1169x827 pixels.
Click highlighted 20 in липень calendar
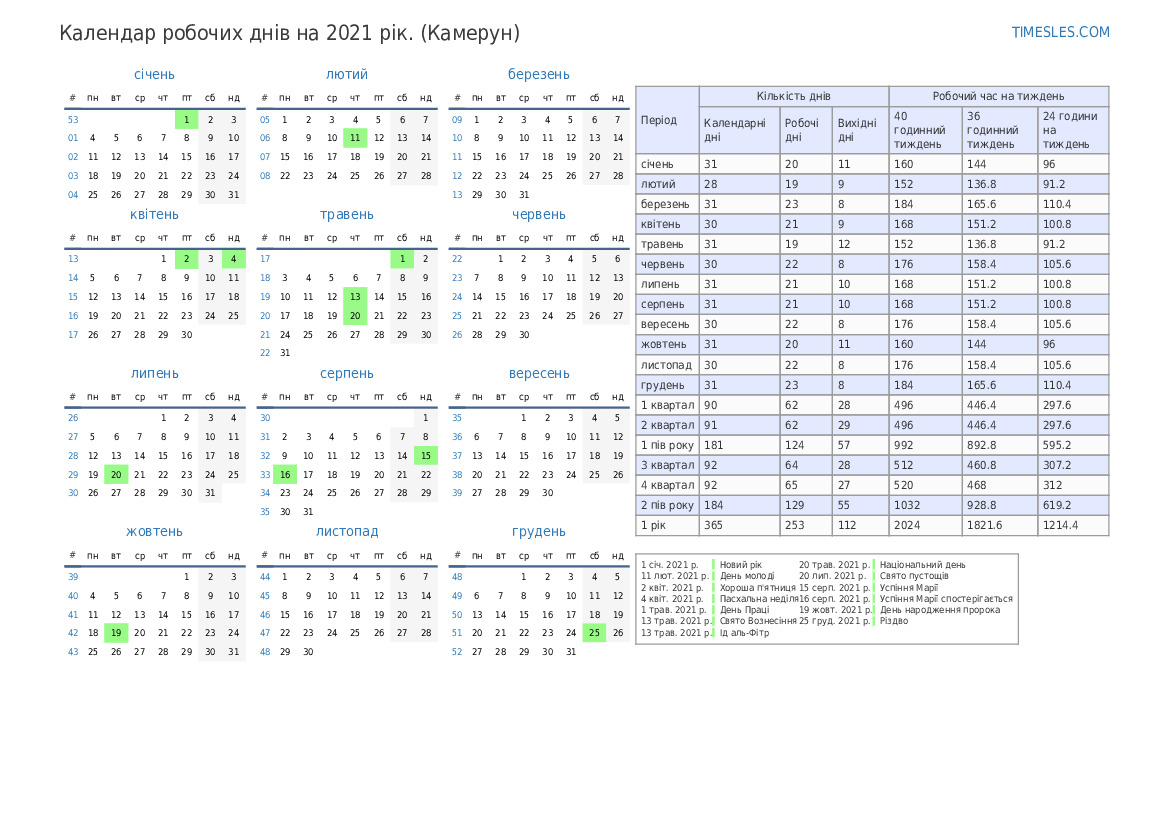(116, 475)
